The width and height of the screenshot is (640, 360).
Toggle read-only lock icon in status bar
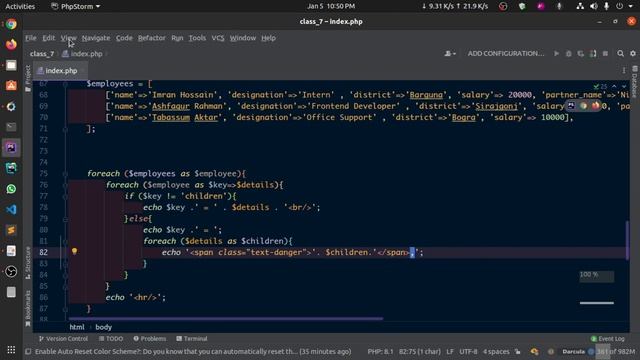[x=518, y=351]
